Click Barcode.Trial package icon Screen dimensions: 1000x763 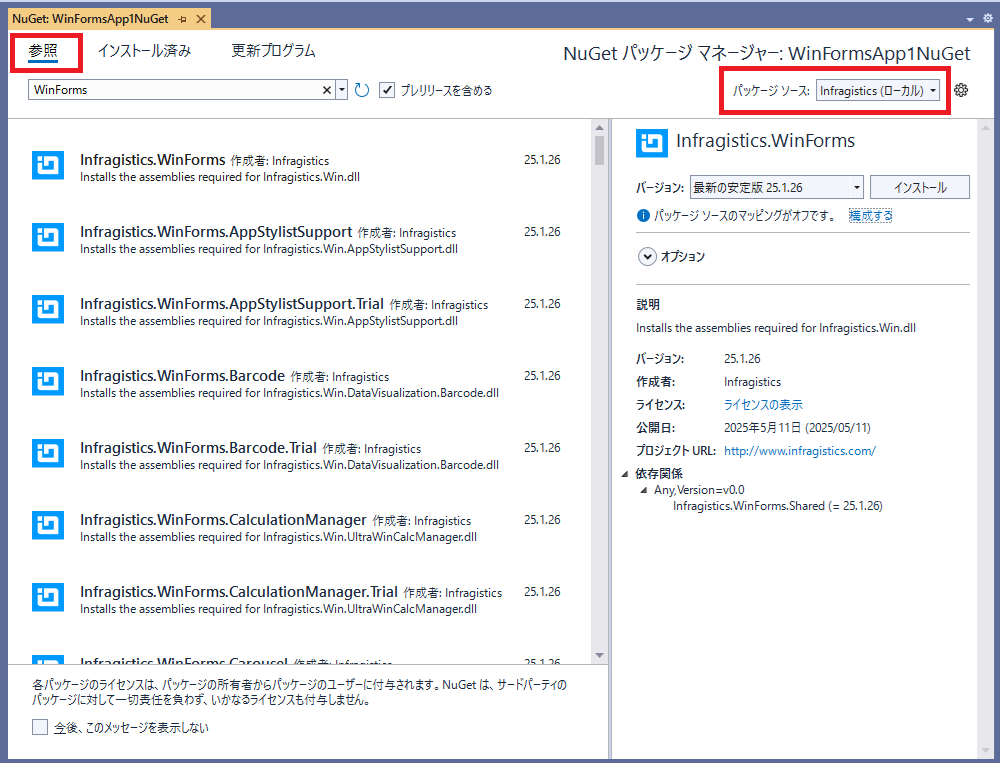click(48, 454)
